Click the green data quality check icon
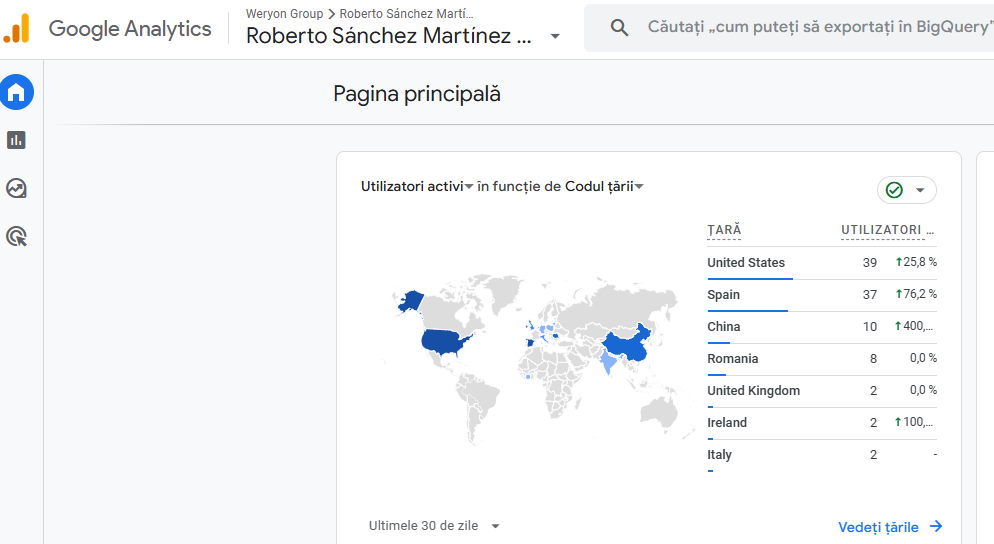 [x=894, y=190]
